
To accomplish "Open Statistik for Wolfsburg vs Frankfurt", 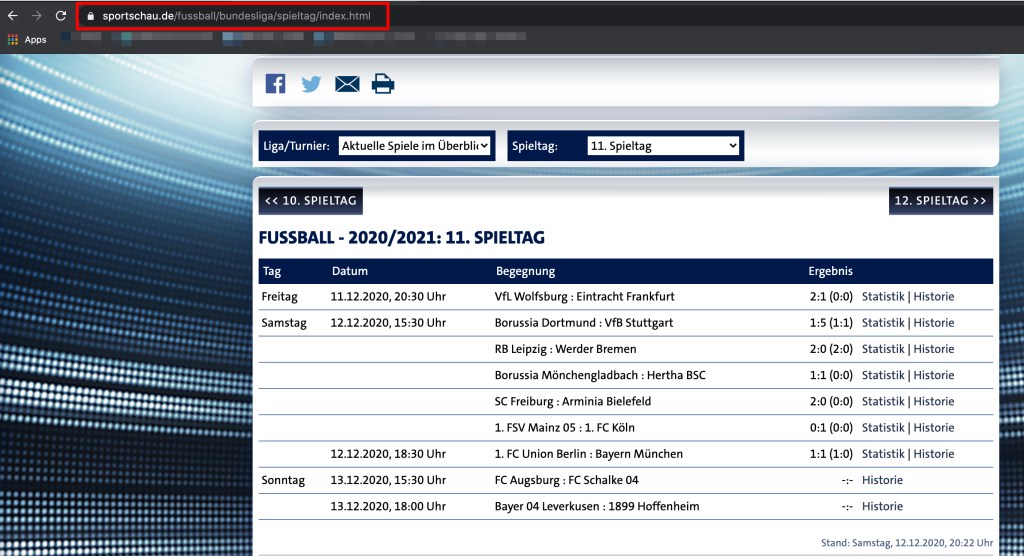I will [883, 297].
